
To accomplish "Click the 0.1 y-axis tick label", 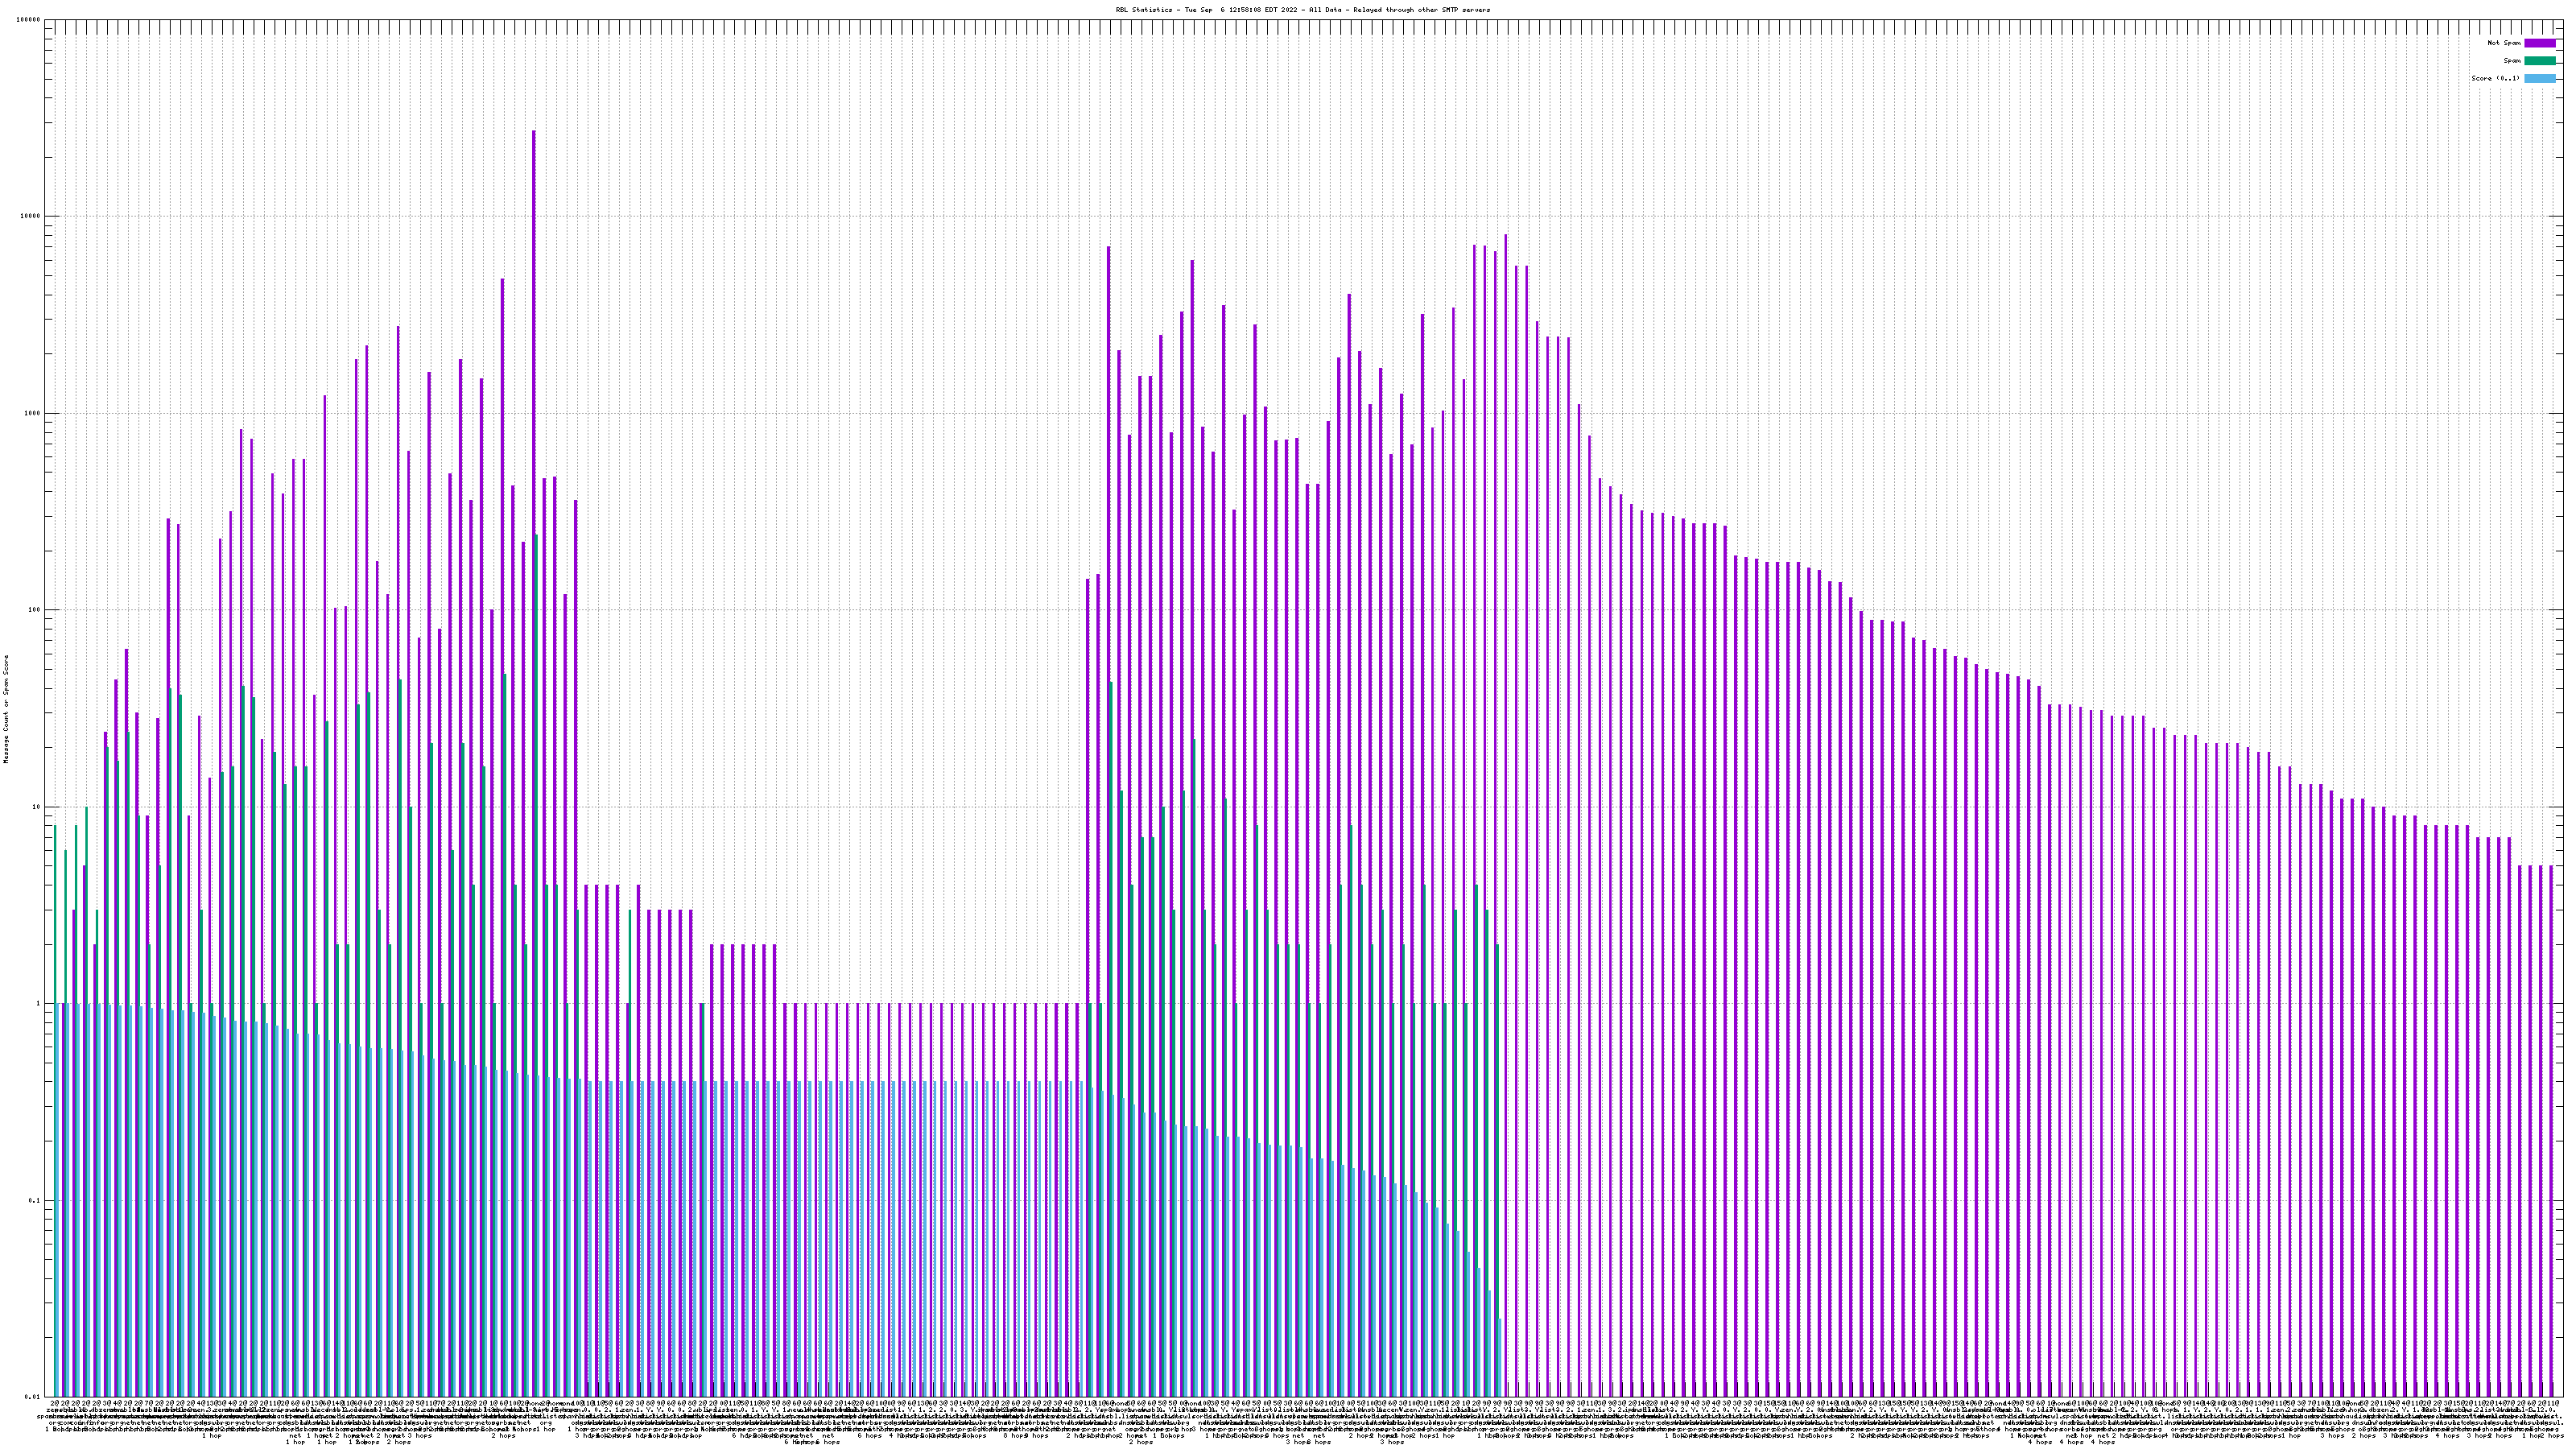I will coord(35,1201).
